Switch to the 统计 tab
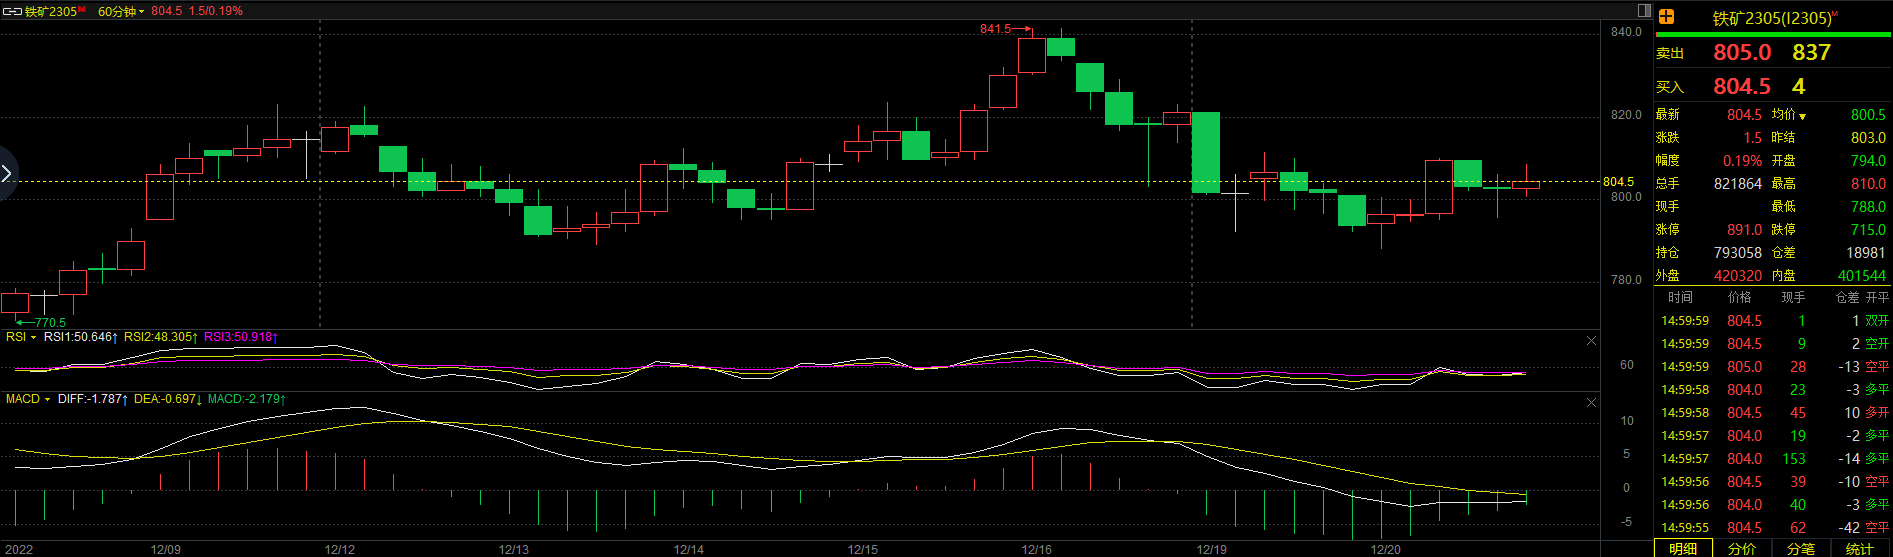Screen dimensions: 1893x557 click(1860, 548)
